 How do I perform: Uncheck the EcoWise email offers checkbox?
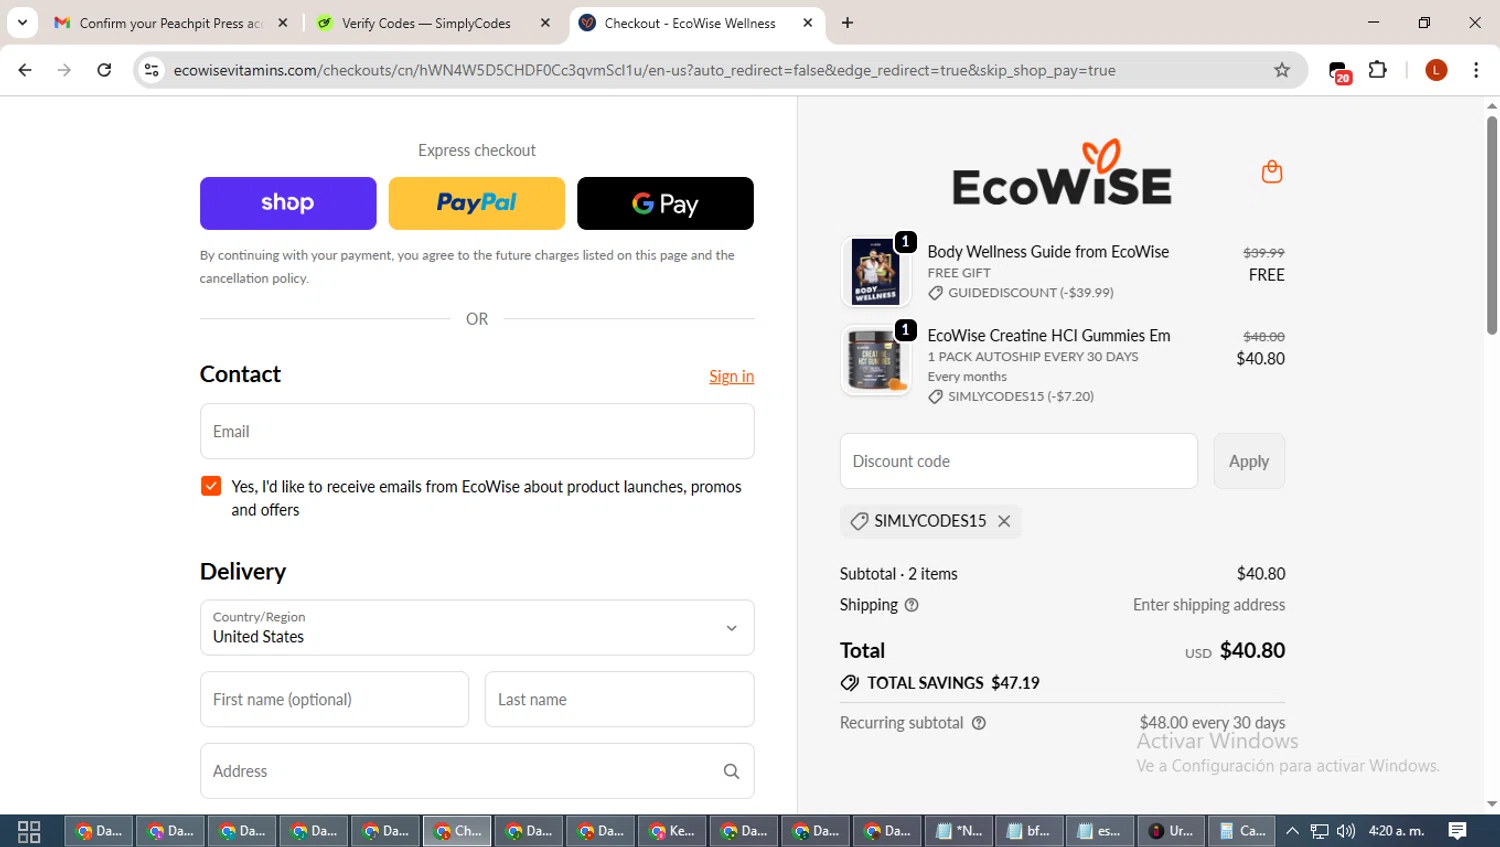tap(211, 486)
